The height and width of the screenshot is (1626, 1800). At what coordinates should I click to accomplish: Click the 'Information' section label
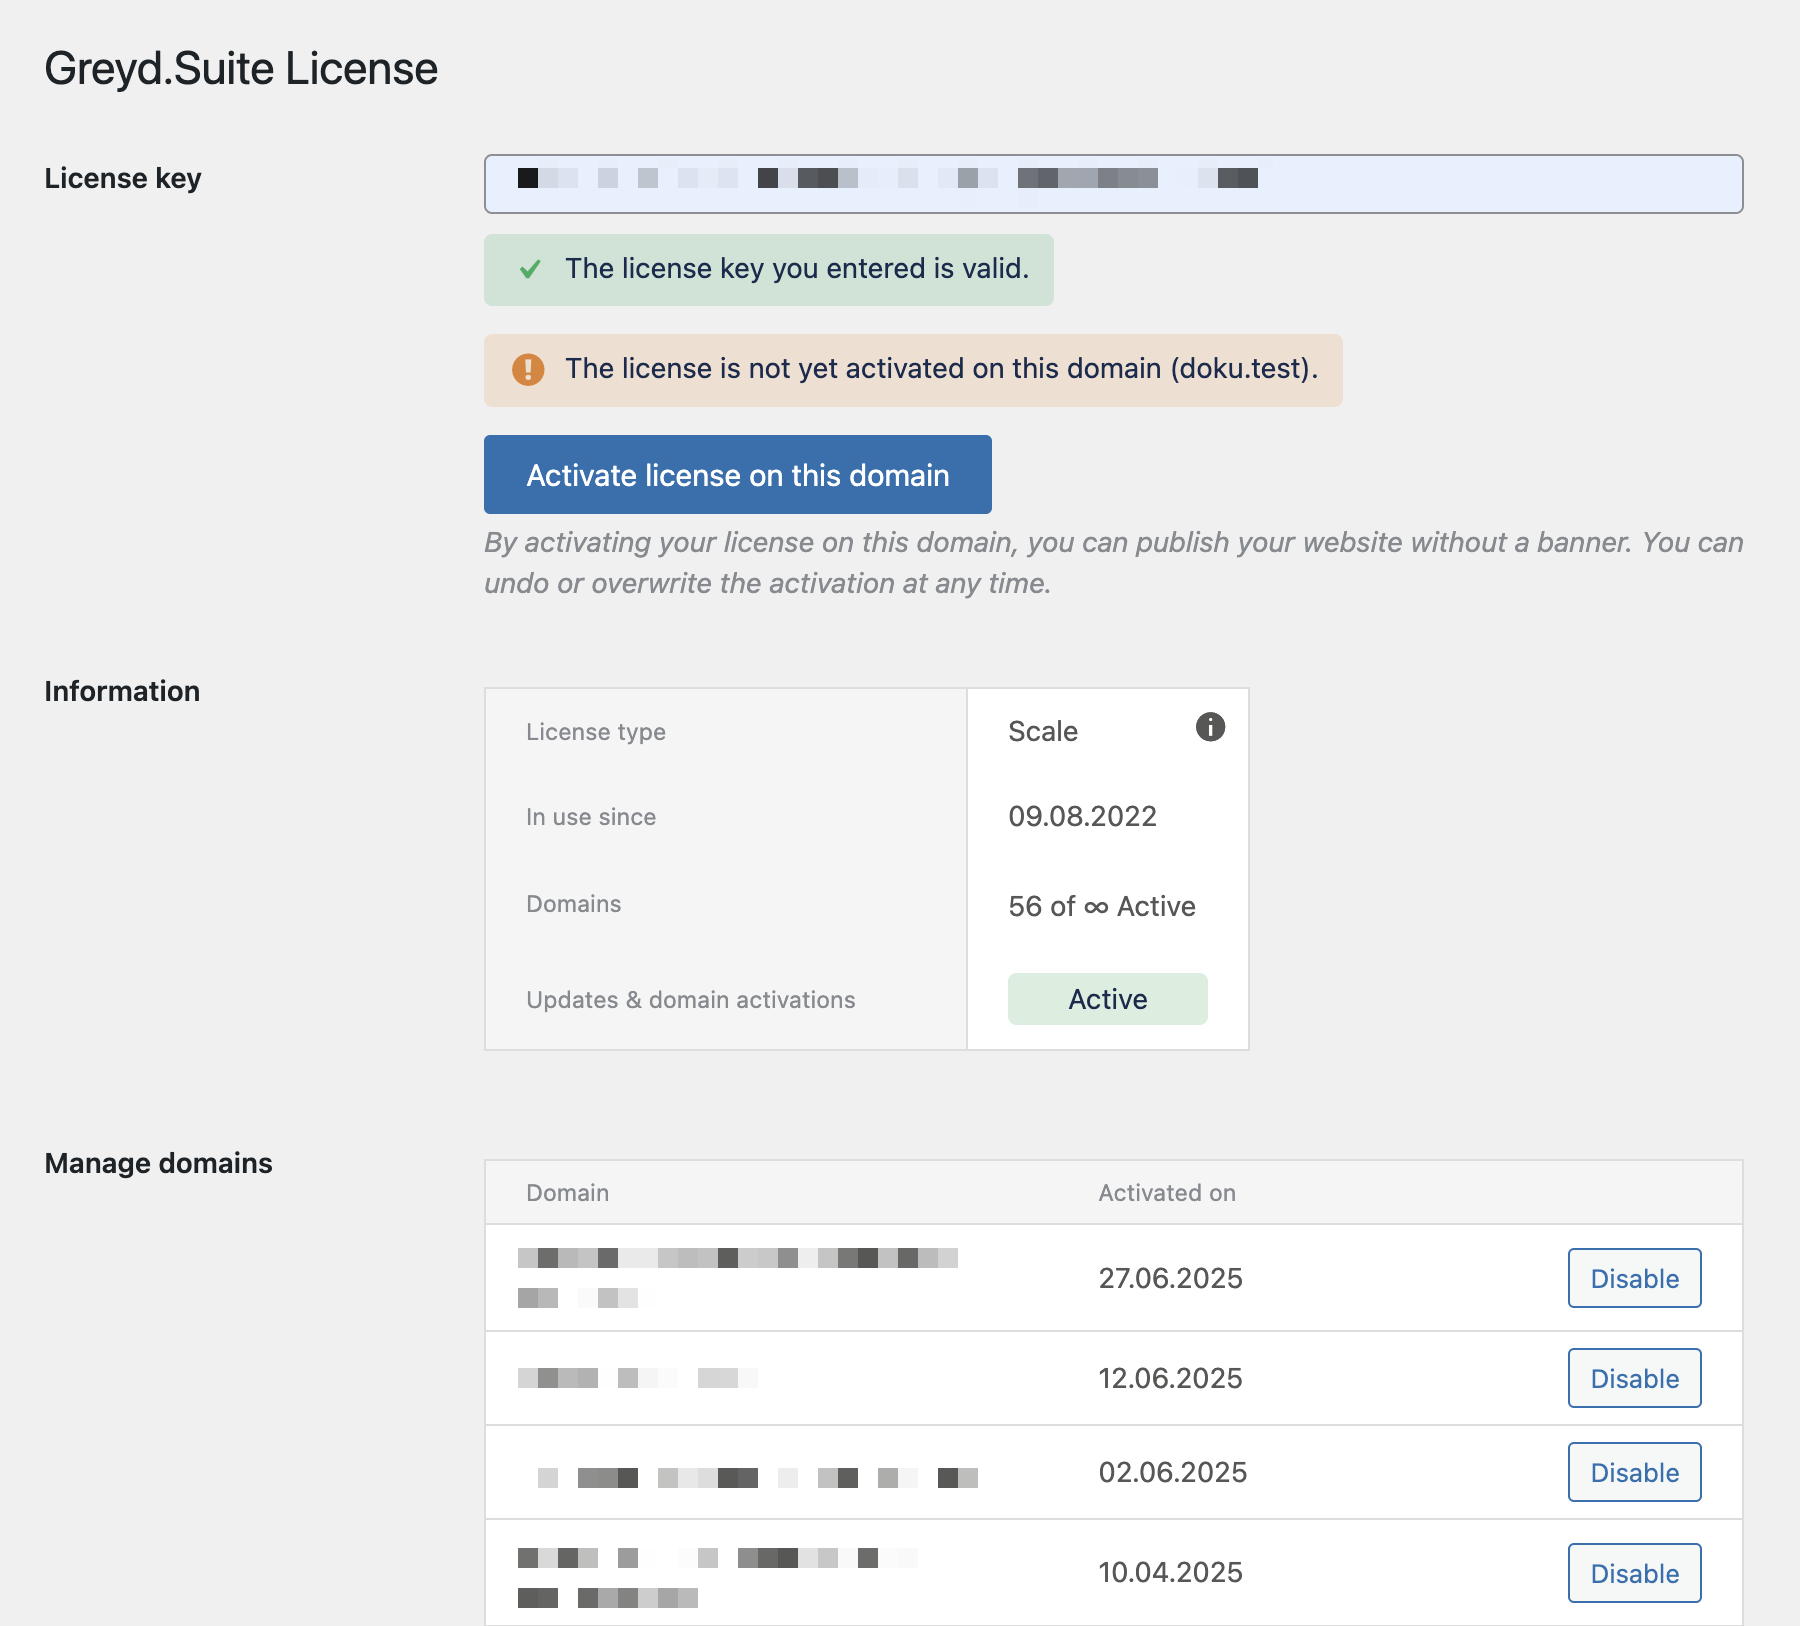click(122, 692)
